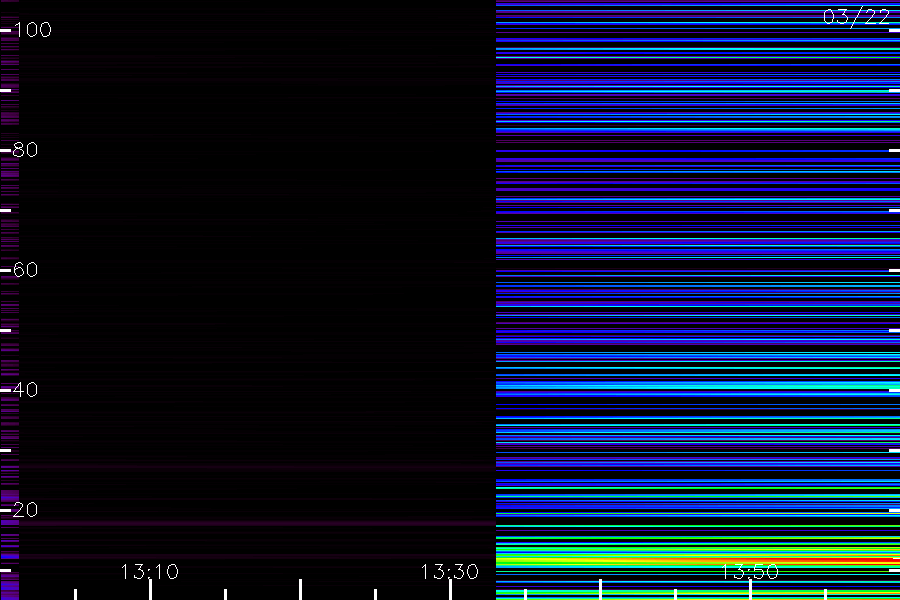This screenshot has height=600, width=900.
Task: Click the 100 frequency axis label
Action: (33, 30)
